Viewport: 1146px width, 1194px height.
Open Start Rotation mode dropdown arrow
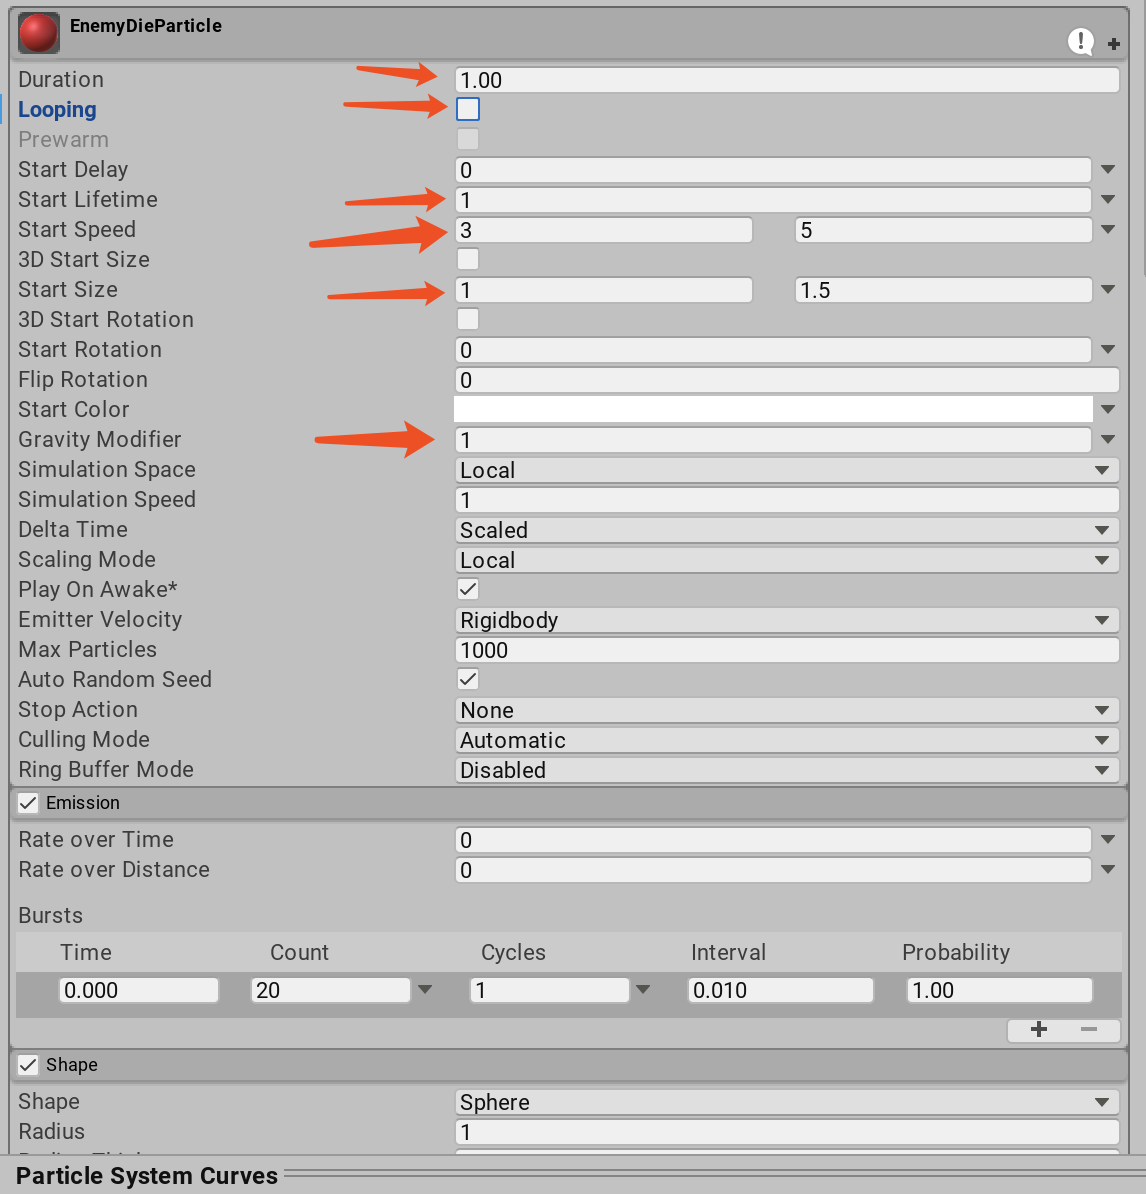(x=1108, y=350)
